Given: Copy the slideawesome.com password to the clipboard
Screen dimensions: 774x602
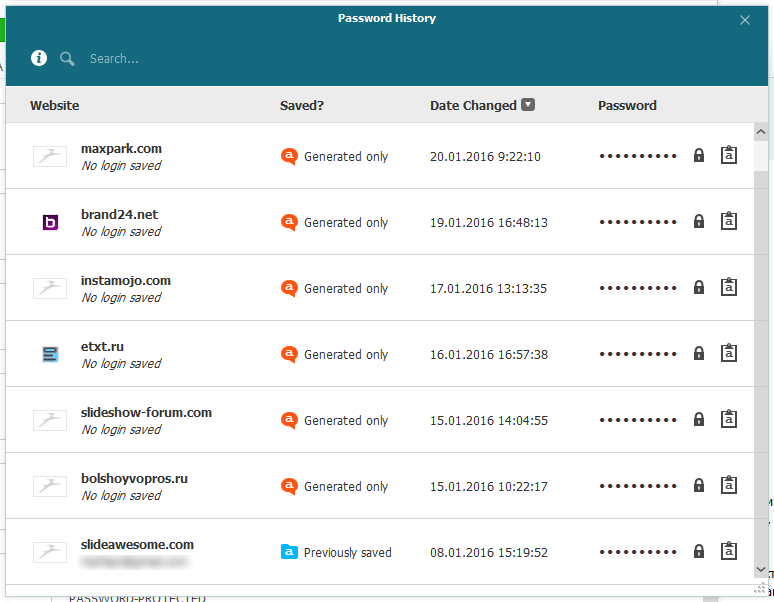Looking at the screenshot, I should pos(729,551).
